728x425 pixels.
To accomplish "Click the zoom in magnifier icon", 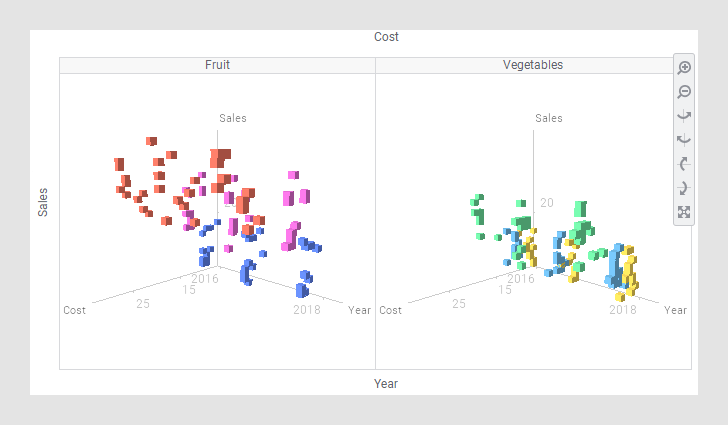I will click(x=684, y=67).
